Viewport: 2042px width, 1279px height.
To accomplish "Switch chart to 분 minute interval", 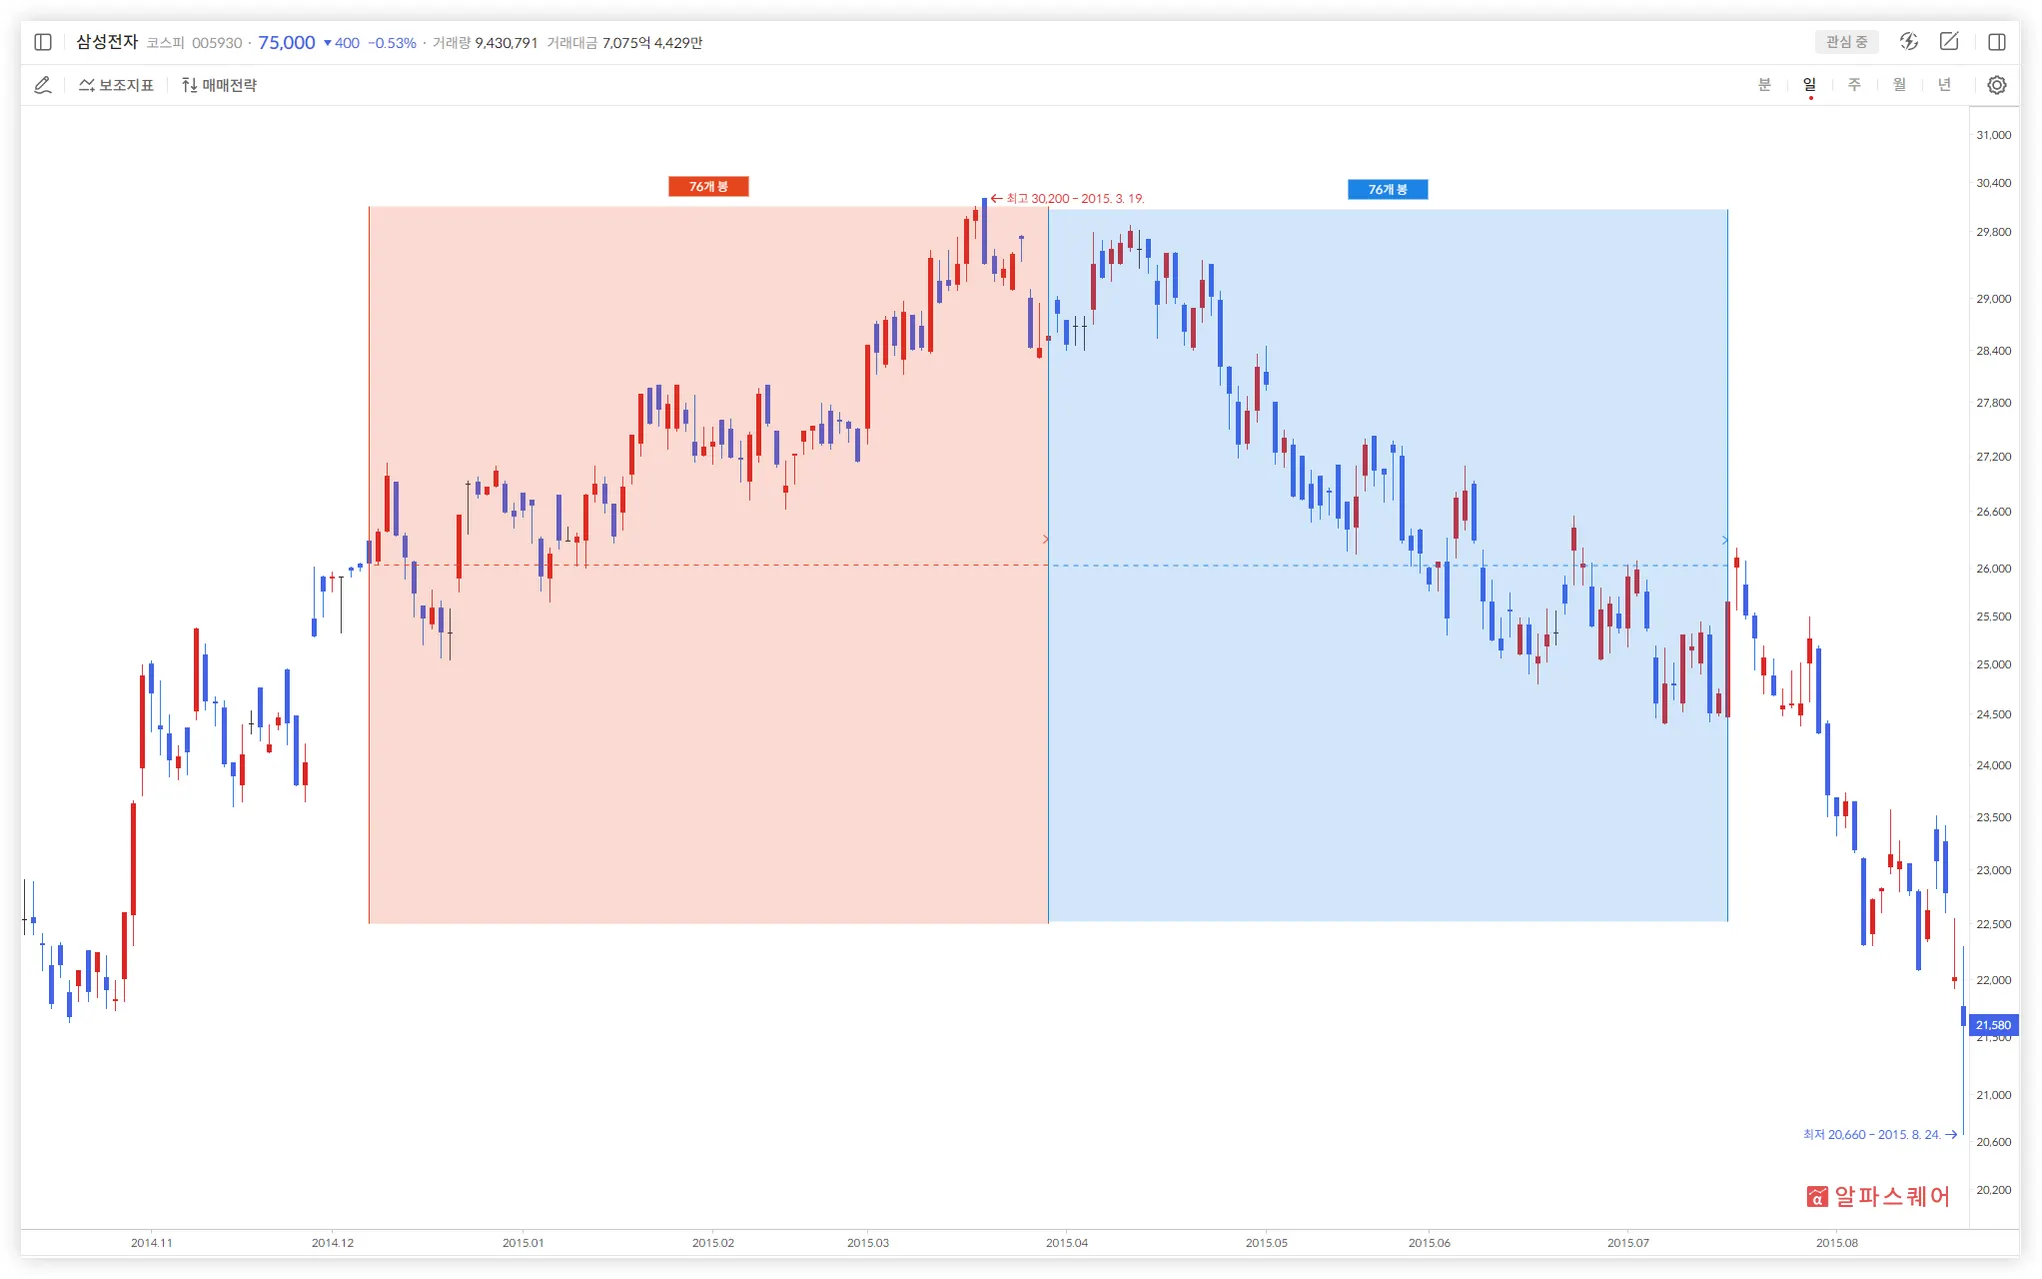I will click(1764, 85).
